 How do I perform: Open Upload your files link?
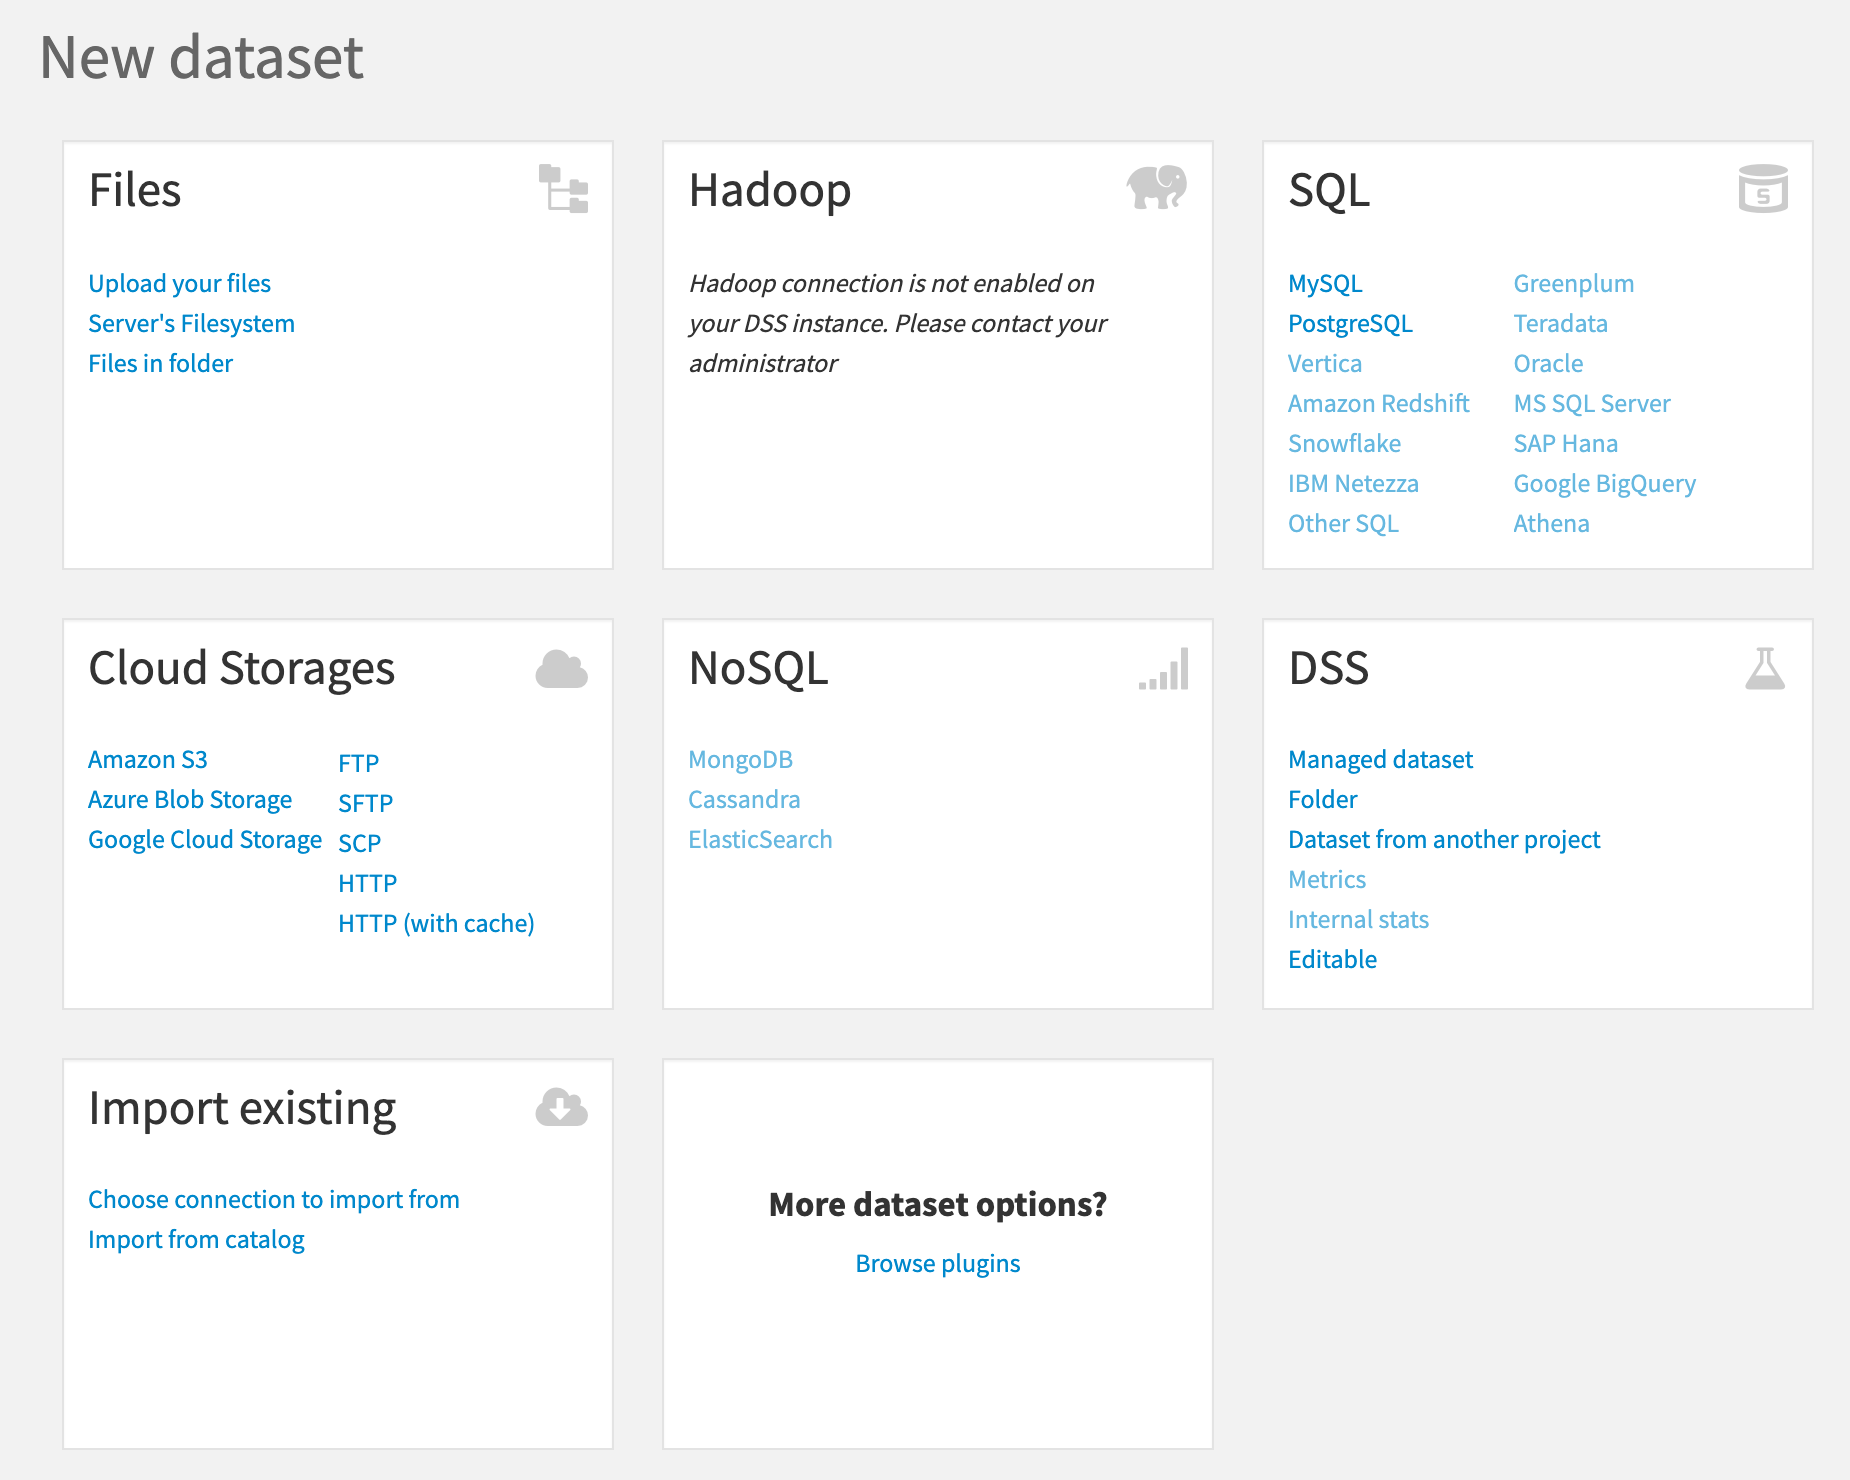(x=179, y=284)
